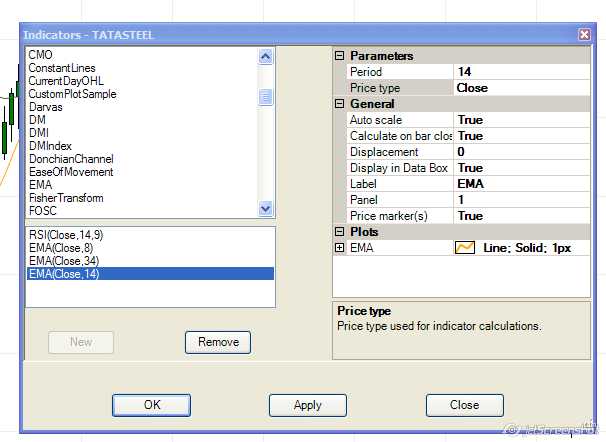
Task: Open the Price type value Close
Action: 522,88
